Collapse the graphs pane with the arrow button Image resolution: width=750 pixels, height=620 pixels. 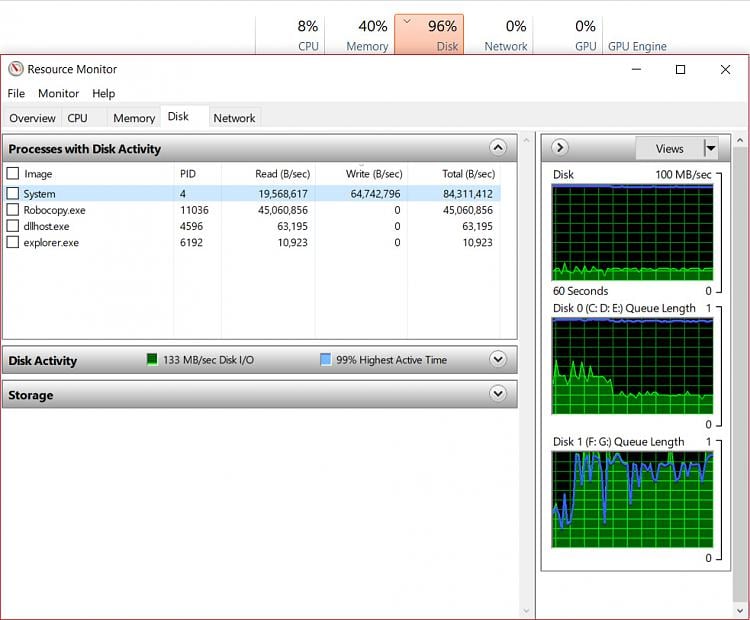[560, 148]
